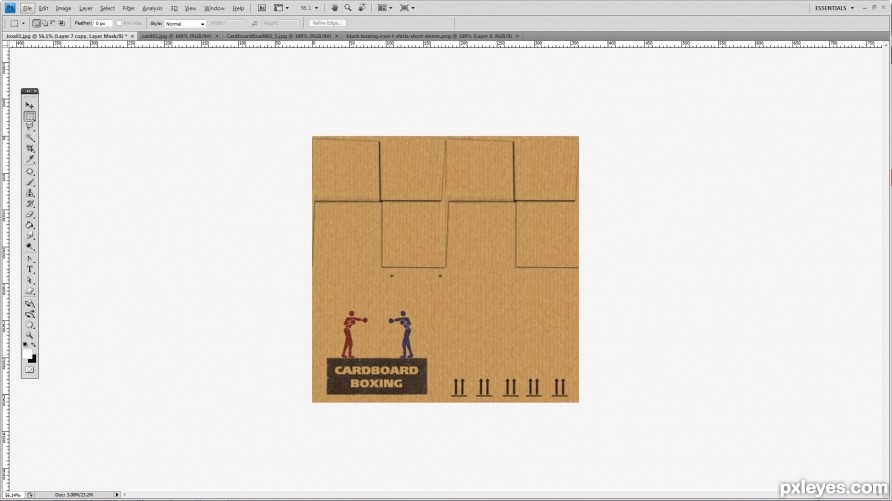This screenshot has width=892, height=501.
Task: Open the Filter menu
Action: [129, 9]
